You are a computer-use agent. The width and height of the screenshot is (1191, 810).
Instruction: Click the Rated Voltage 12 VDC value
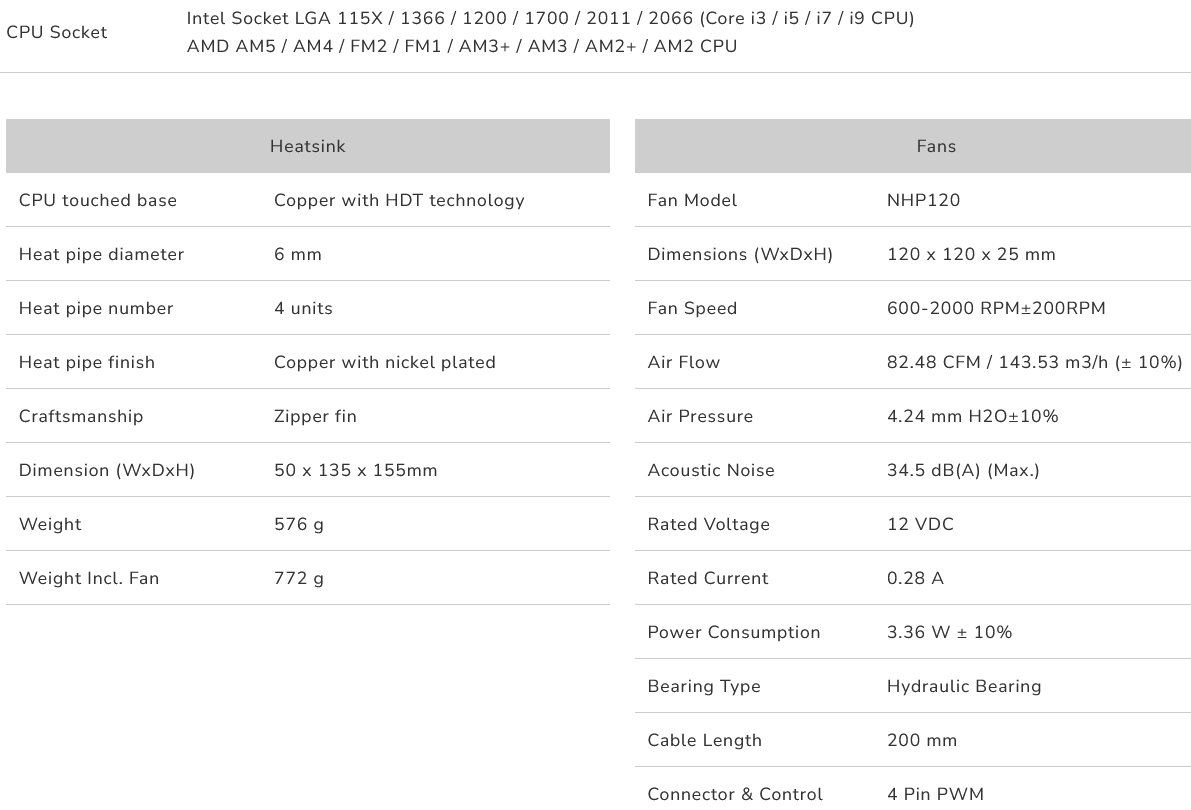(x=920, y=524)
